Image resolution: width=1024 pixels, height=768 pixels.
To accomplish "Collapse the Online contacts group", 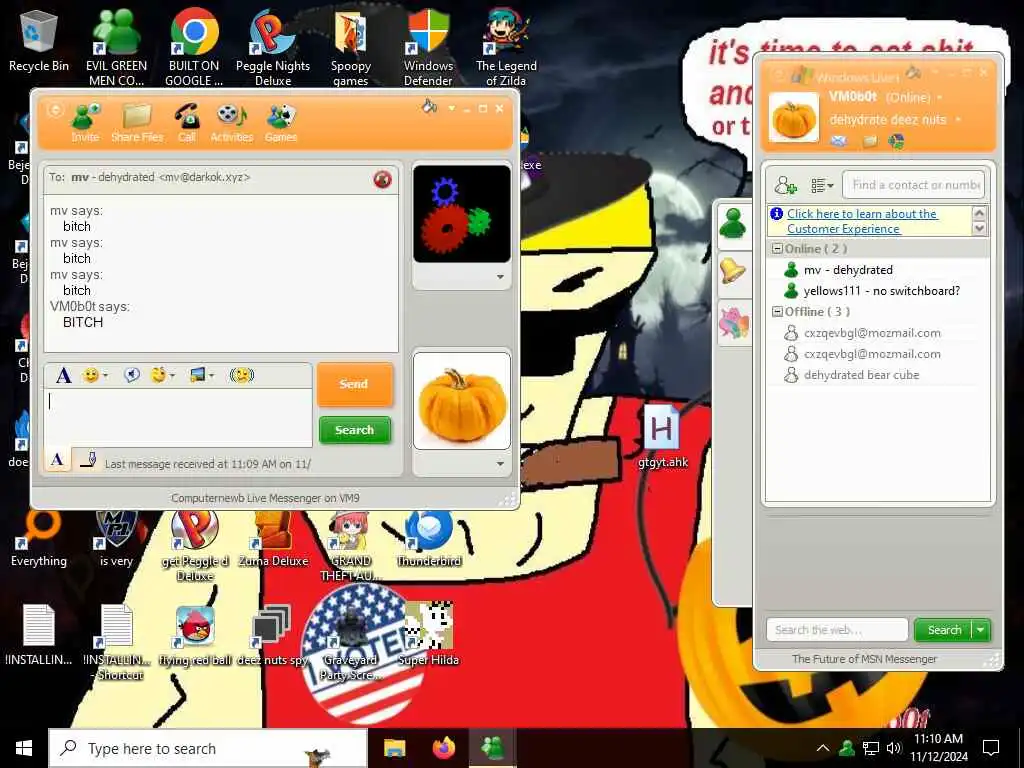I will (777, 248).
